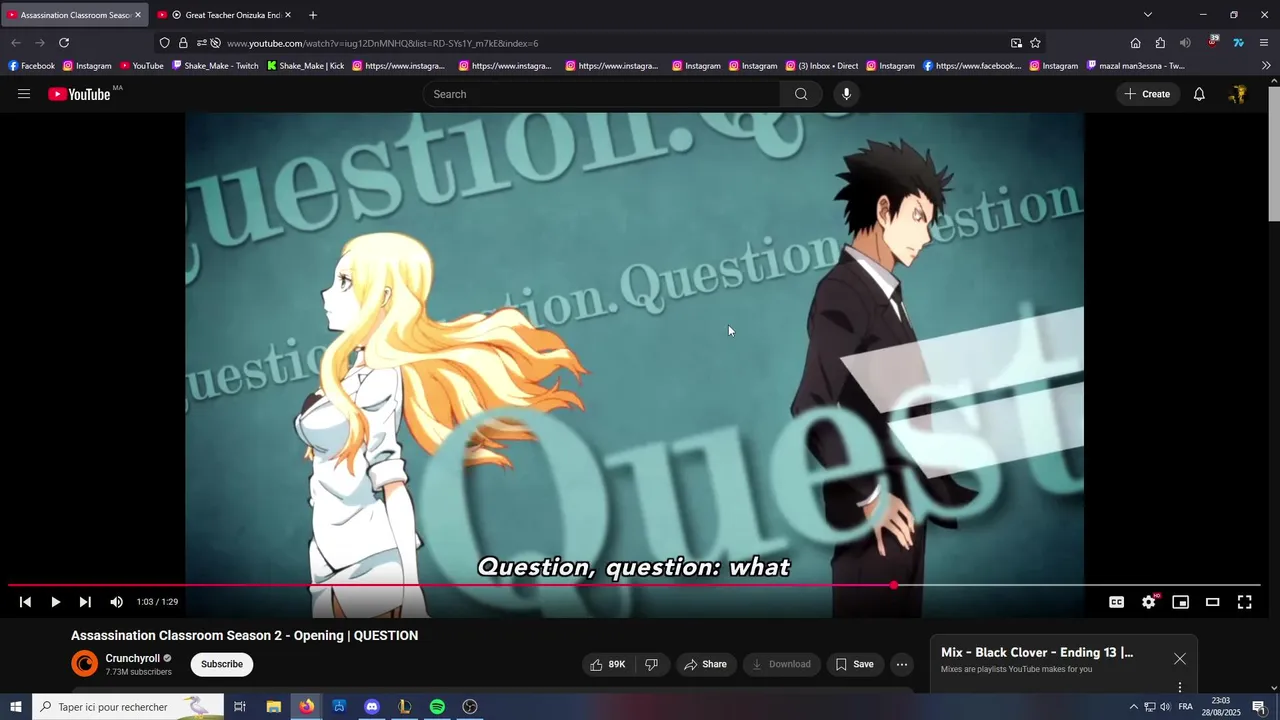This screenshot has height=720, width=1280.
Task: Close the Great Teacher Onizuka tab
Action: (x=288, y=15)
